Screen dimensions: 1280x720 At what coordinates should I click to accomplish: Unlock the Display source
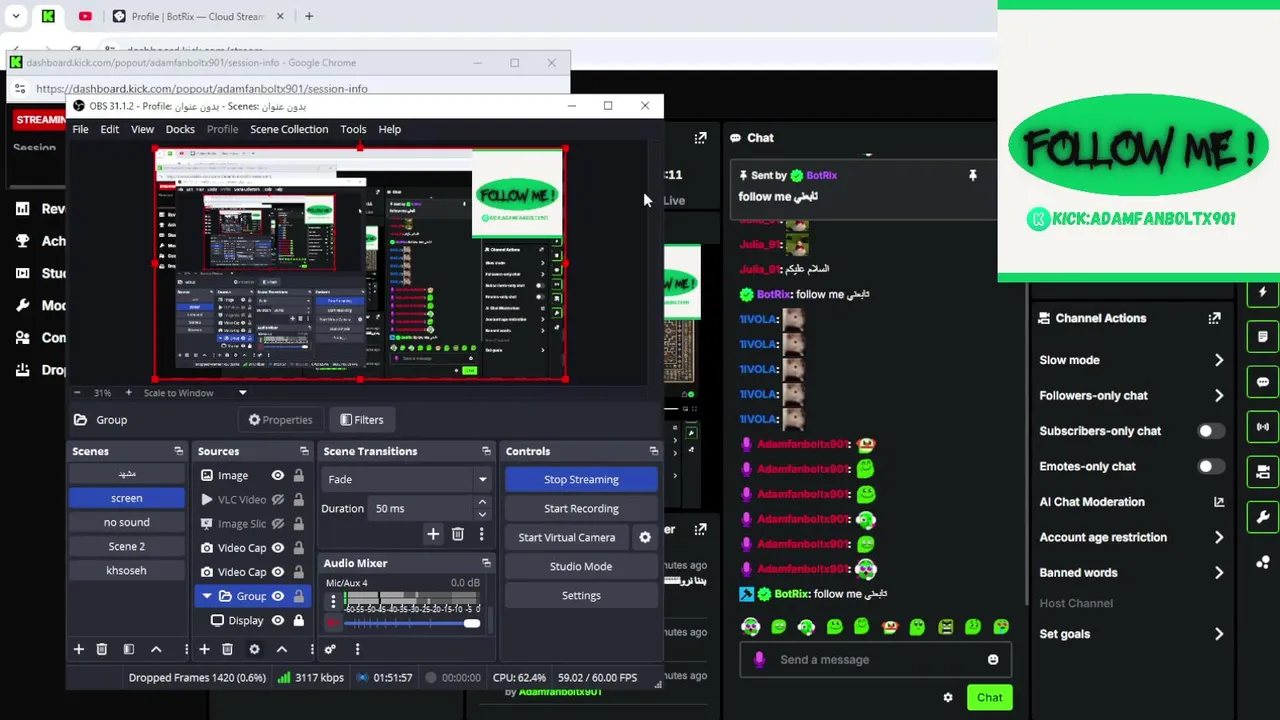pos(298,620)
